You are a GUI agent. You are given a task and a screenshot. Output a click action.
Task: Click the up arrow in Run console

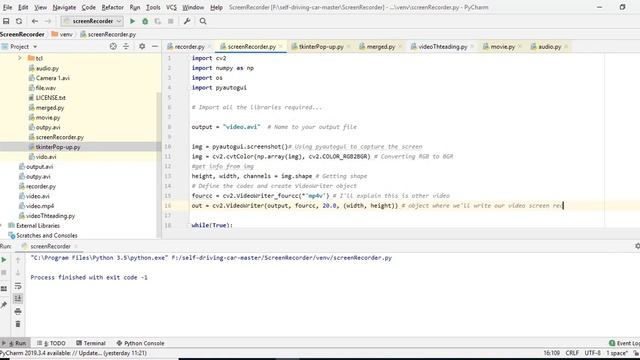pos(18,260)
